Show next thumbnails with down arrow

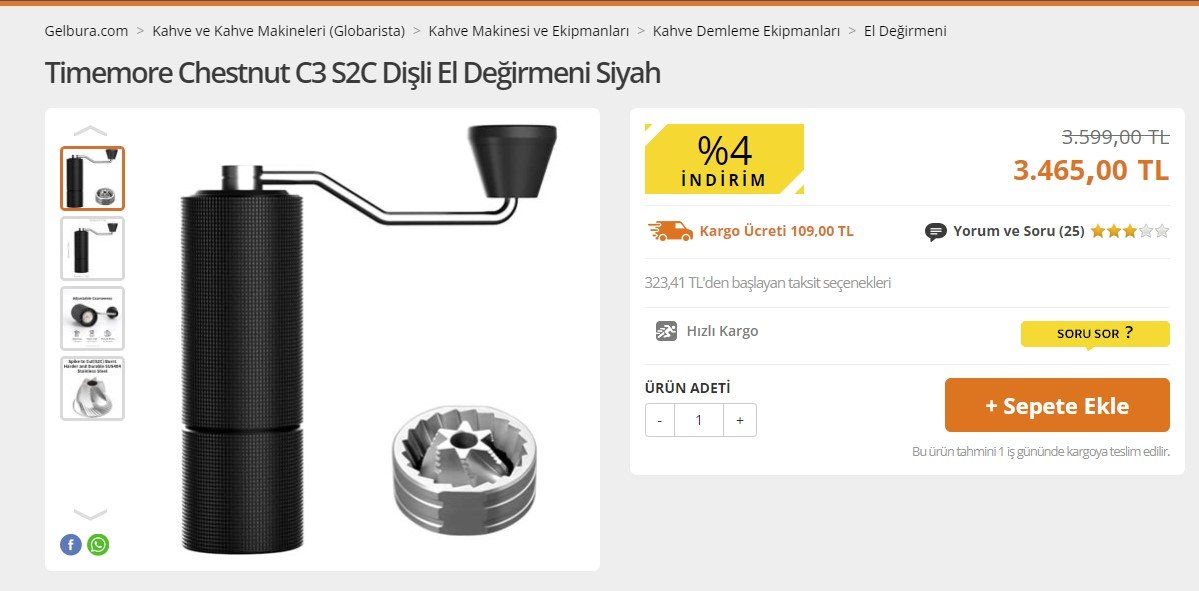(91, 514)
